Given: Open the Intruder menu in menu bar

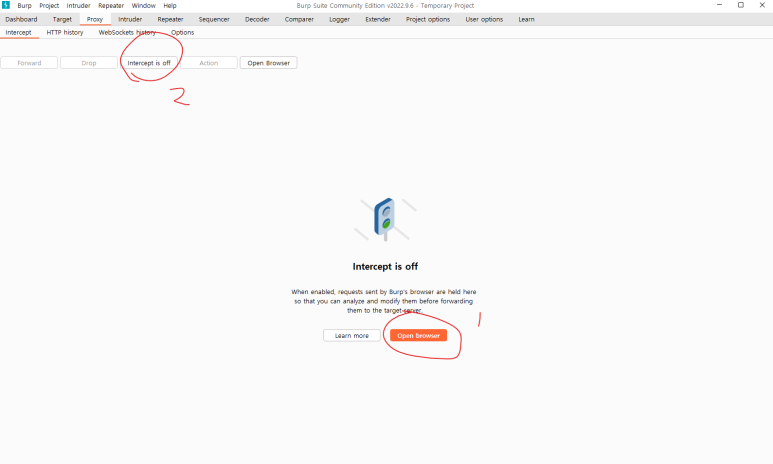Looking at the screenshot, I should click(78, 5).
